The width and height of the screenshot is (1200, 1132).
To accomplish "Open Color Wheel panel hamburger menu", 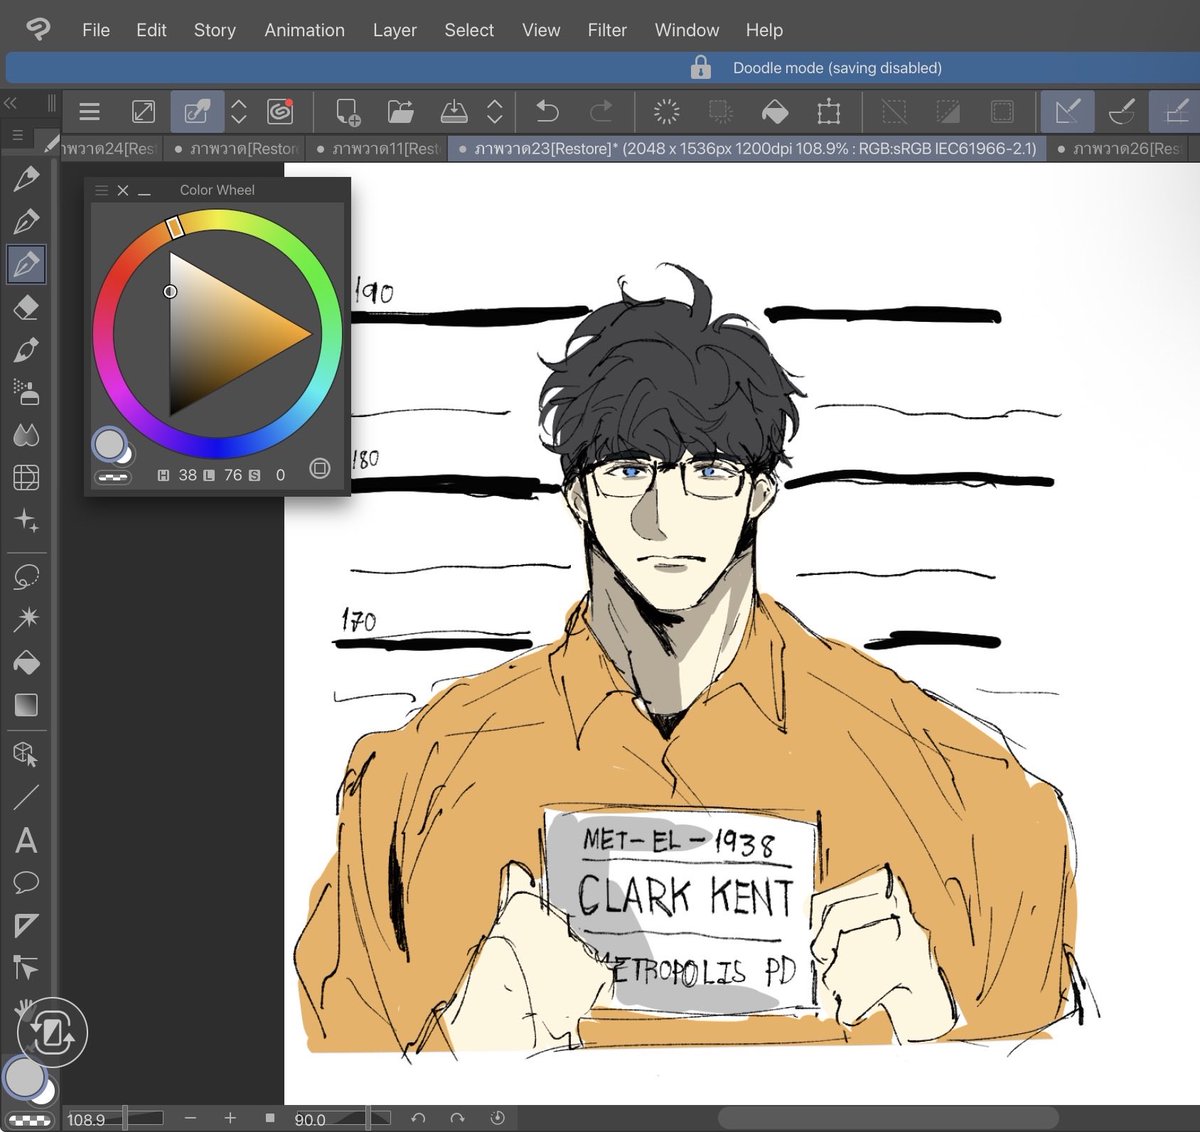I will coord(101,190).
